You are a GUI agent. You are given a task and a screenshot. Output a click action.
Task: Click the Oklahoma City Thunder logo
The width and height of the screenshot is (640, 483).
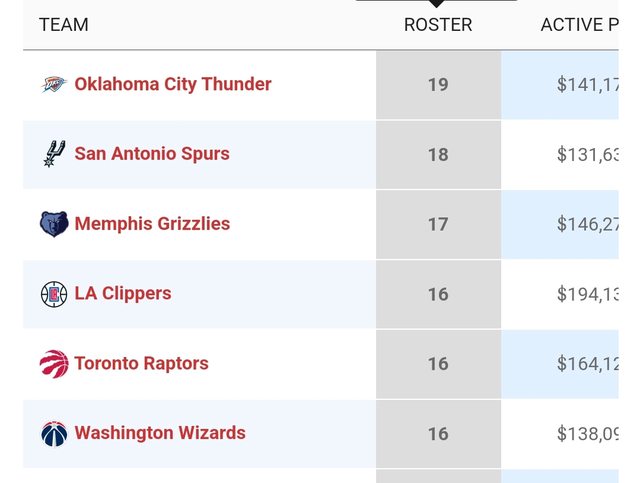click(x=54, y=84)
